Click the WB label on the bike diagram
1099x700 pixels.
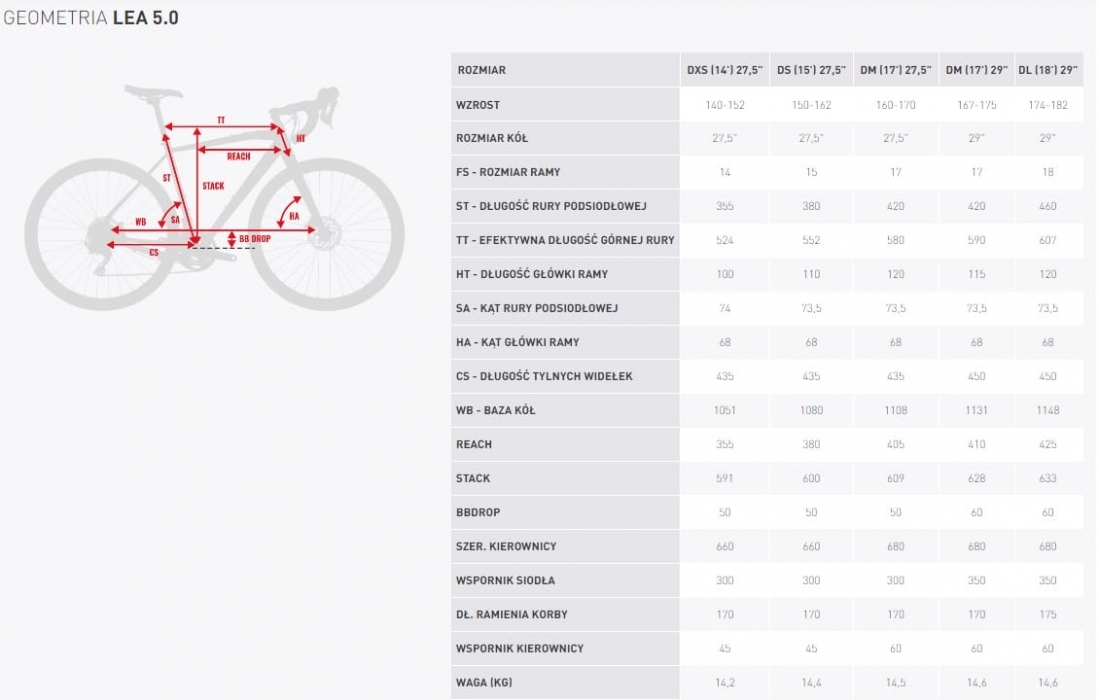141,221
